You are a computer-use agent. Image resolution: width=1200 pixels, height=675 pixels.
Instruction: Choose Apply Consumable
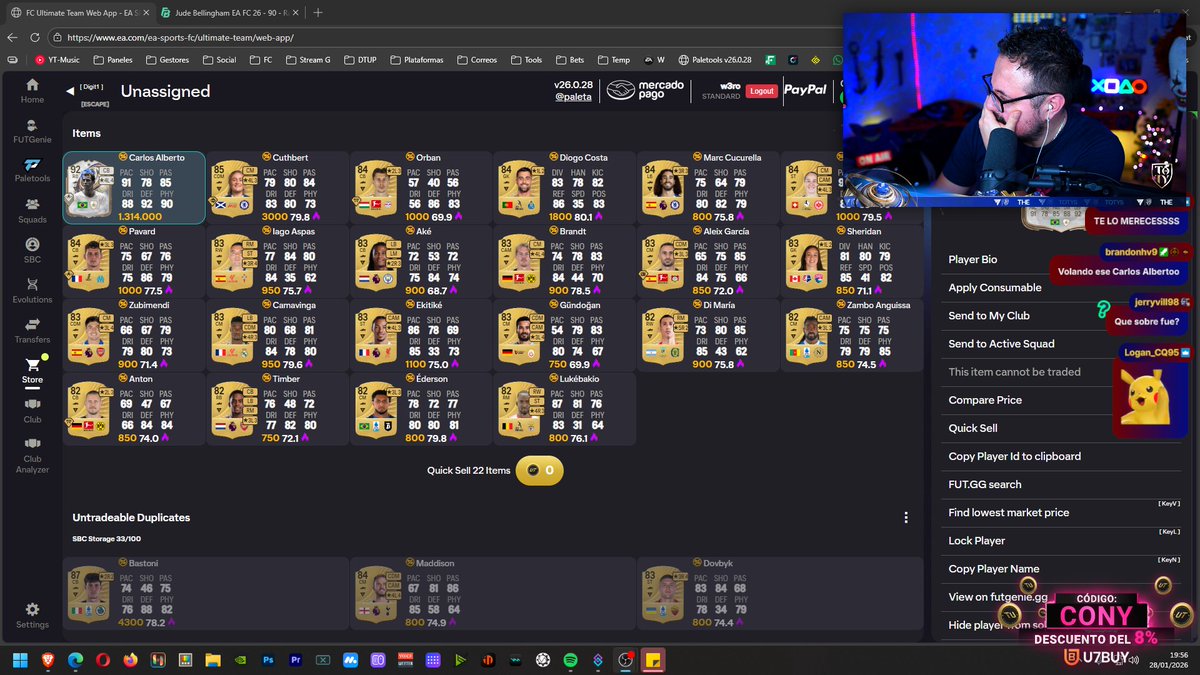tap(995, 287)
